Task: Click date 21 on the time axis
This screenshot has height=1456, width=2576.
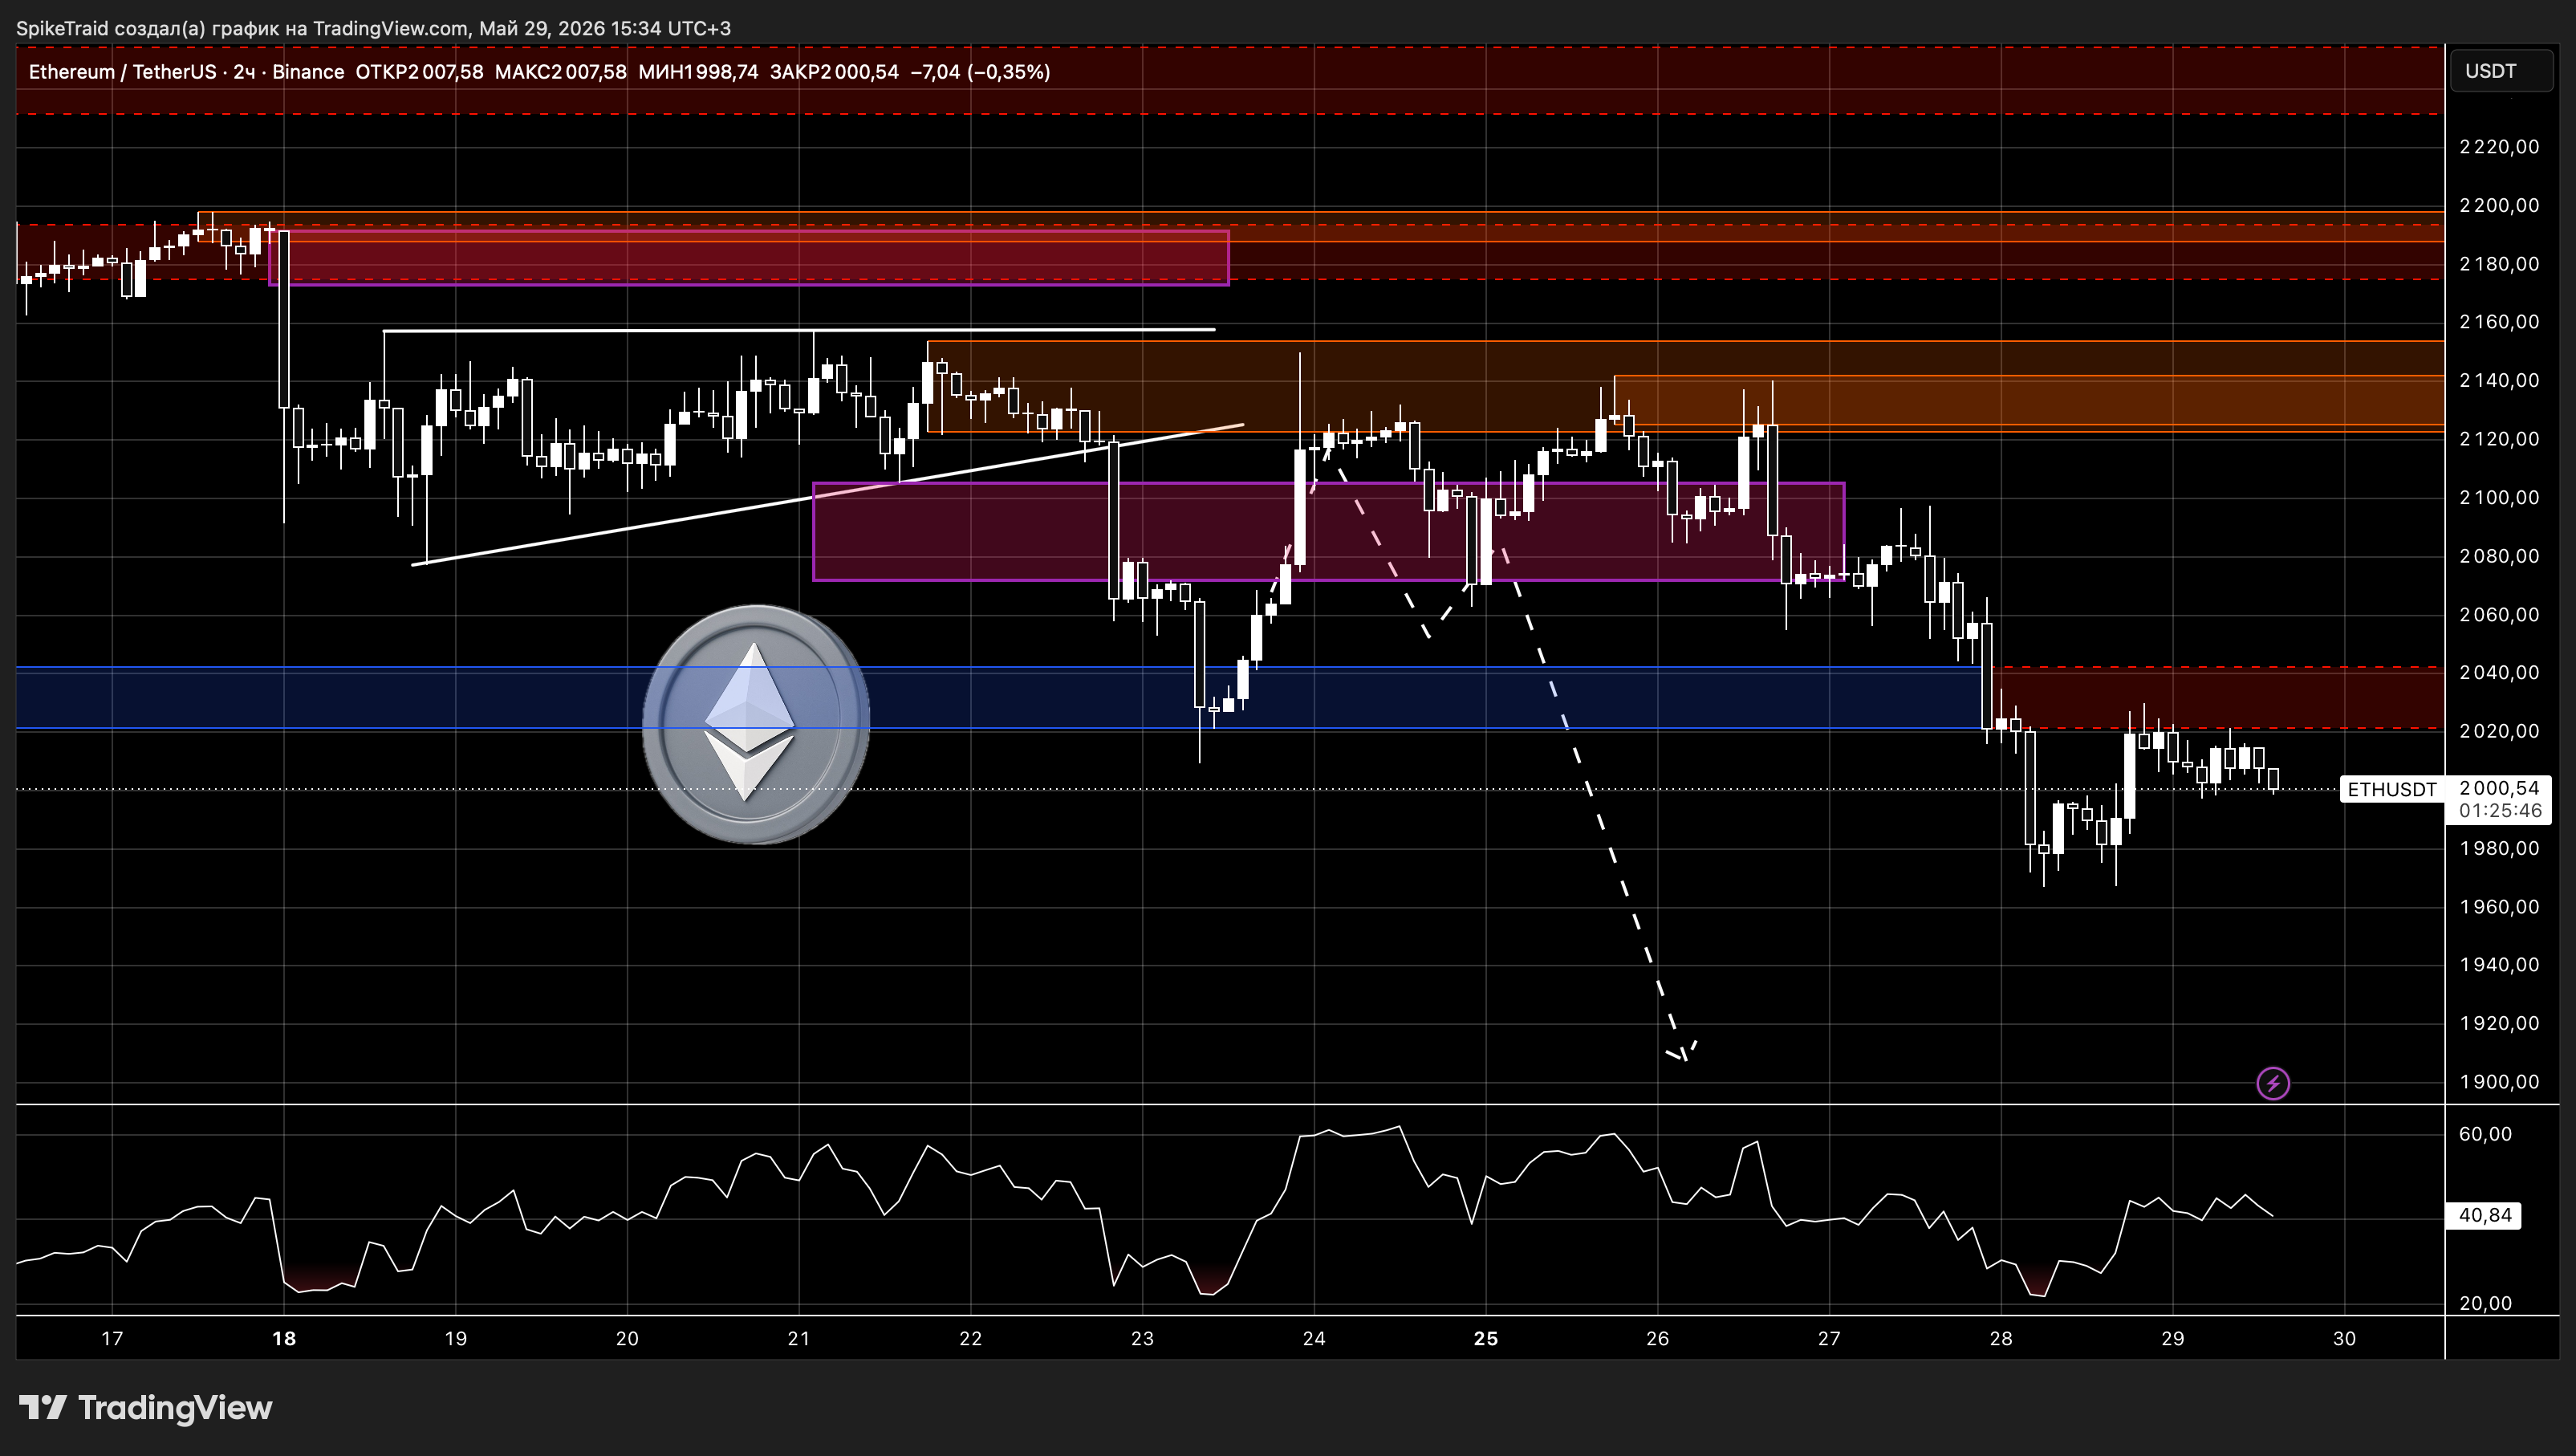Action: click(799, 1338)
